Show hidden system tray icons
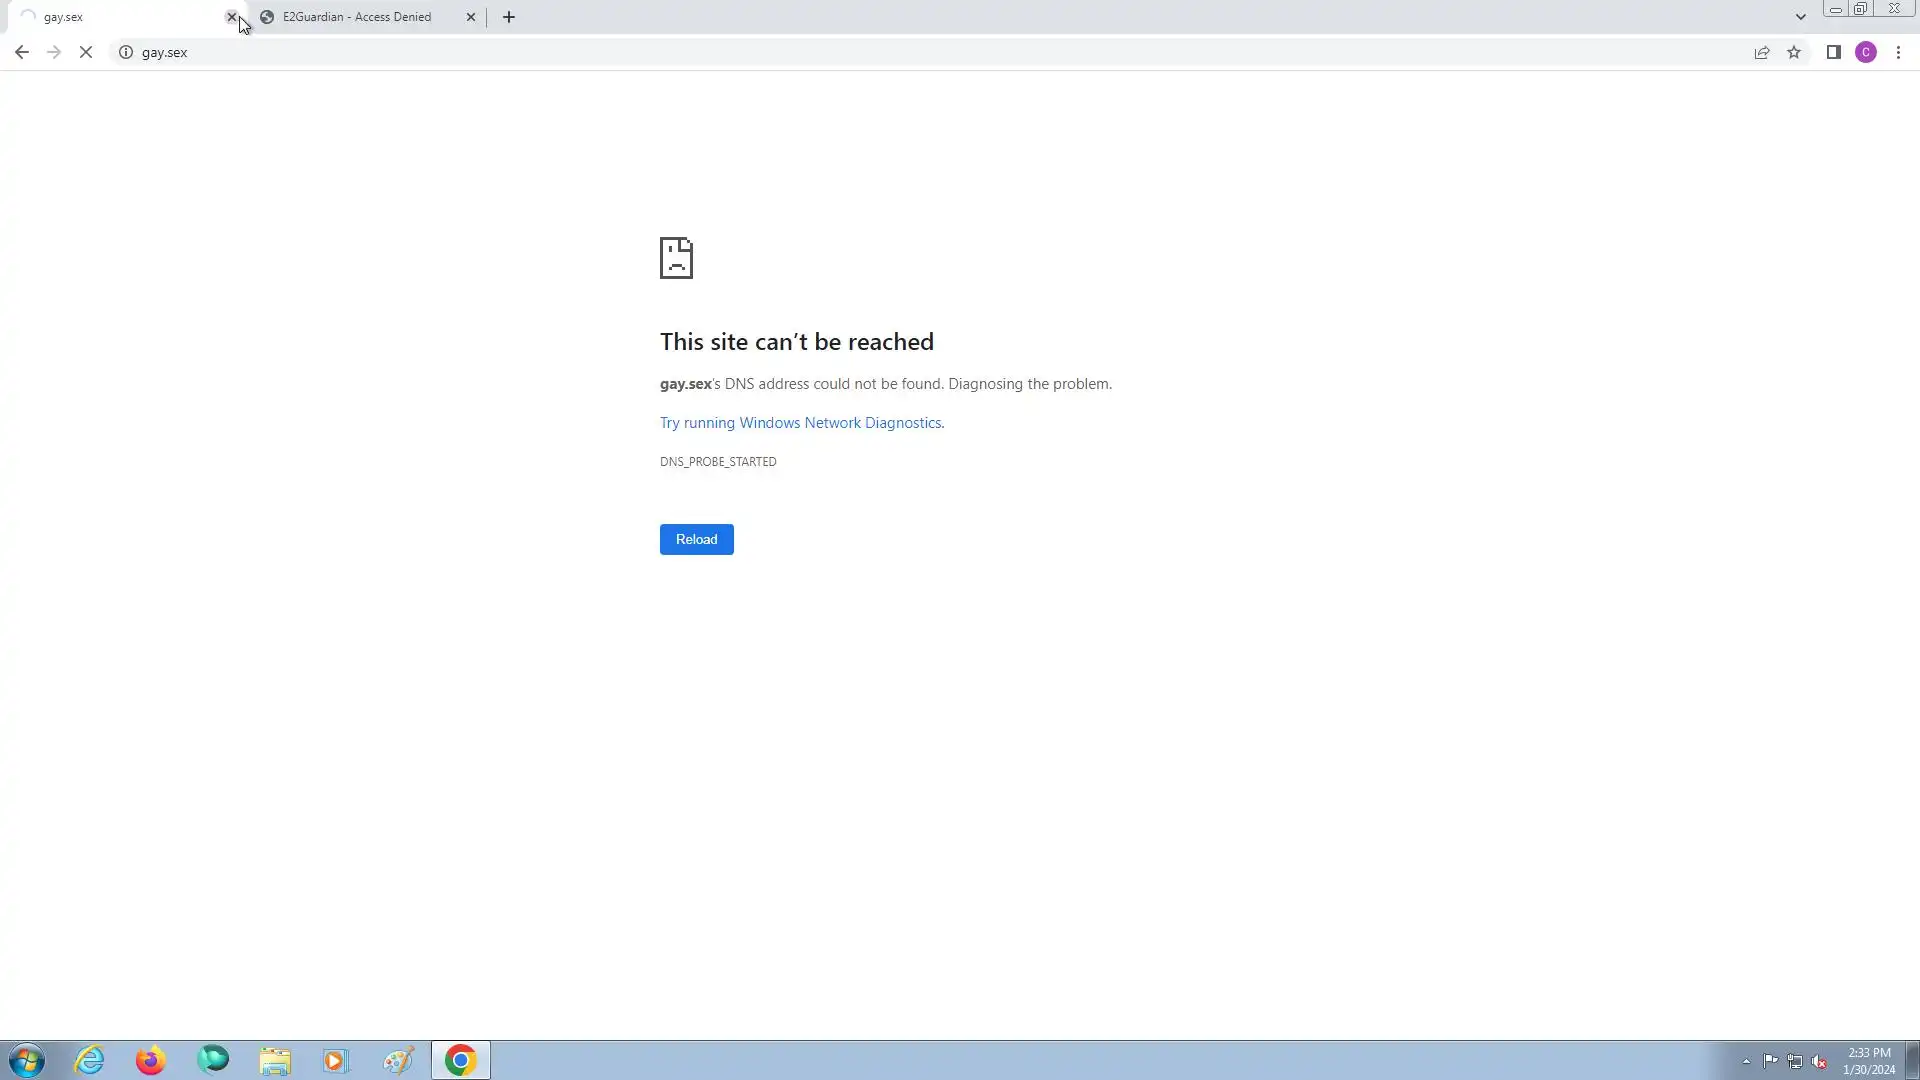Viewport: 1920px width, 1080px height. click(1746, 1061)
